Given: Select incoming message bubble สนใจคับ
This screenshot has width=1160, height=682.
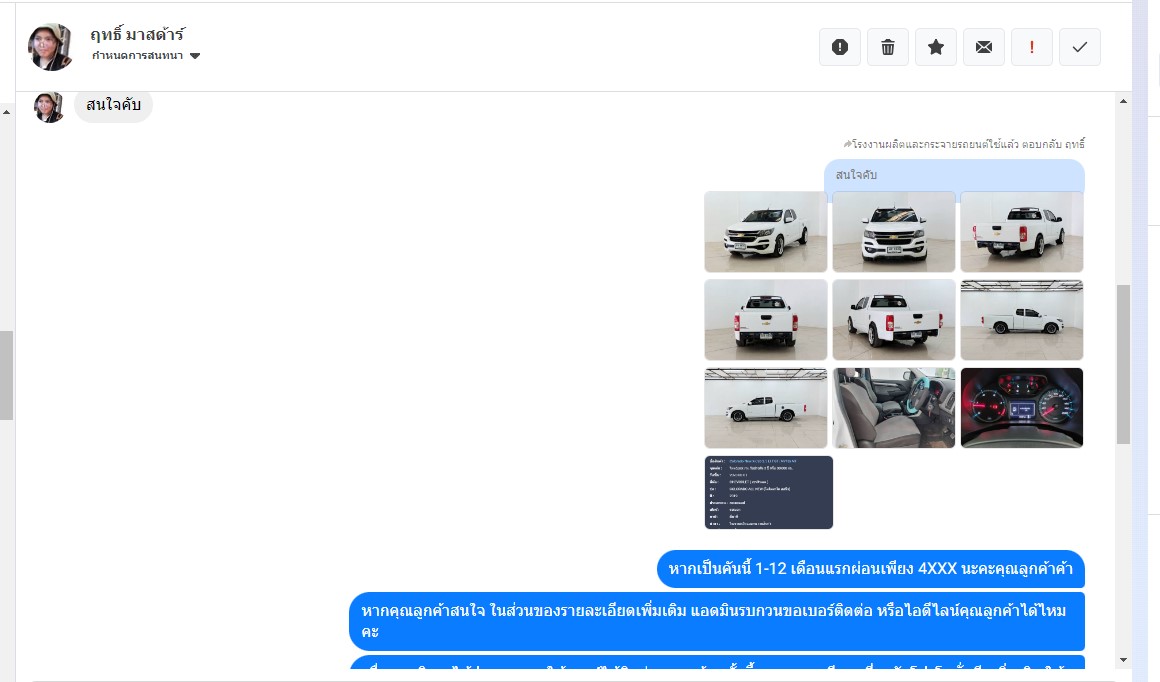Looking at the screenshot, I should (x=113, y=105).
